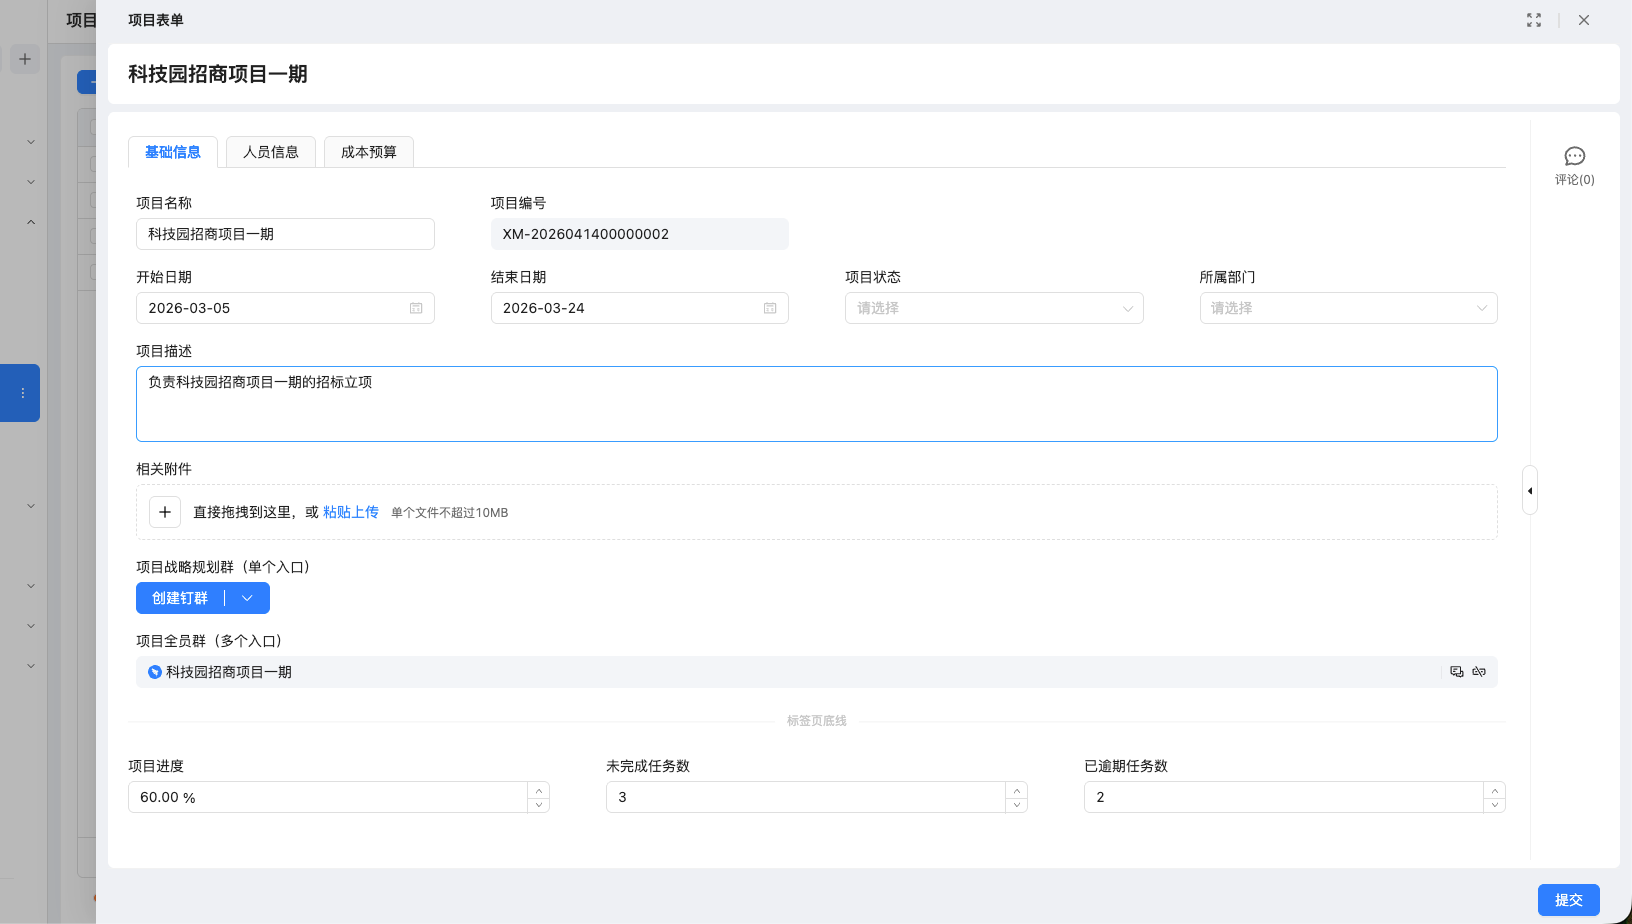Close the project form dialog
The width and height of the screenshot is (1632, 924).
(x=1584, y=20)
